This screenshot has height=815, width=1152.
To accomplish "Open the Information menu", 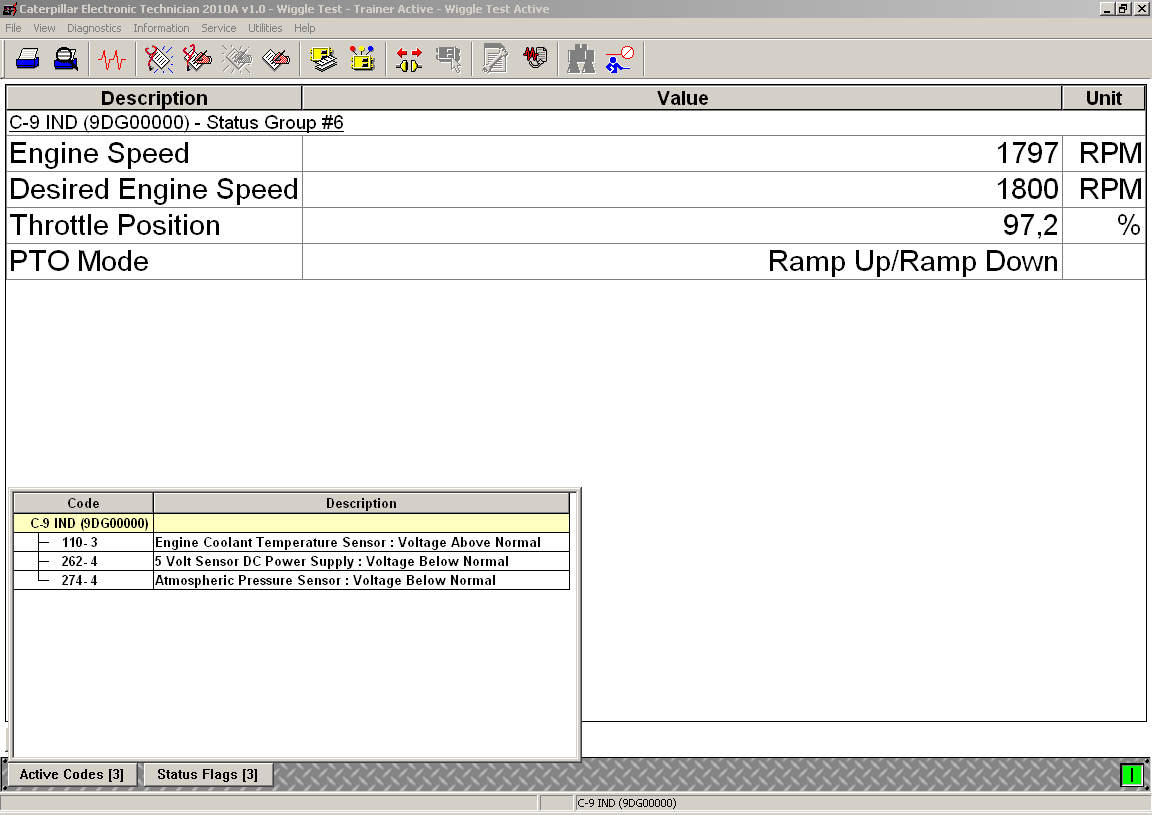I will click(161, 28).
